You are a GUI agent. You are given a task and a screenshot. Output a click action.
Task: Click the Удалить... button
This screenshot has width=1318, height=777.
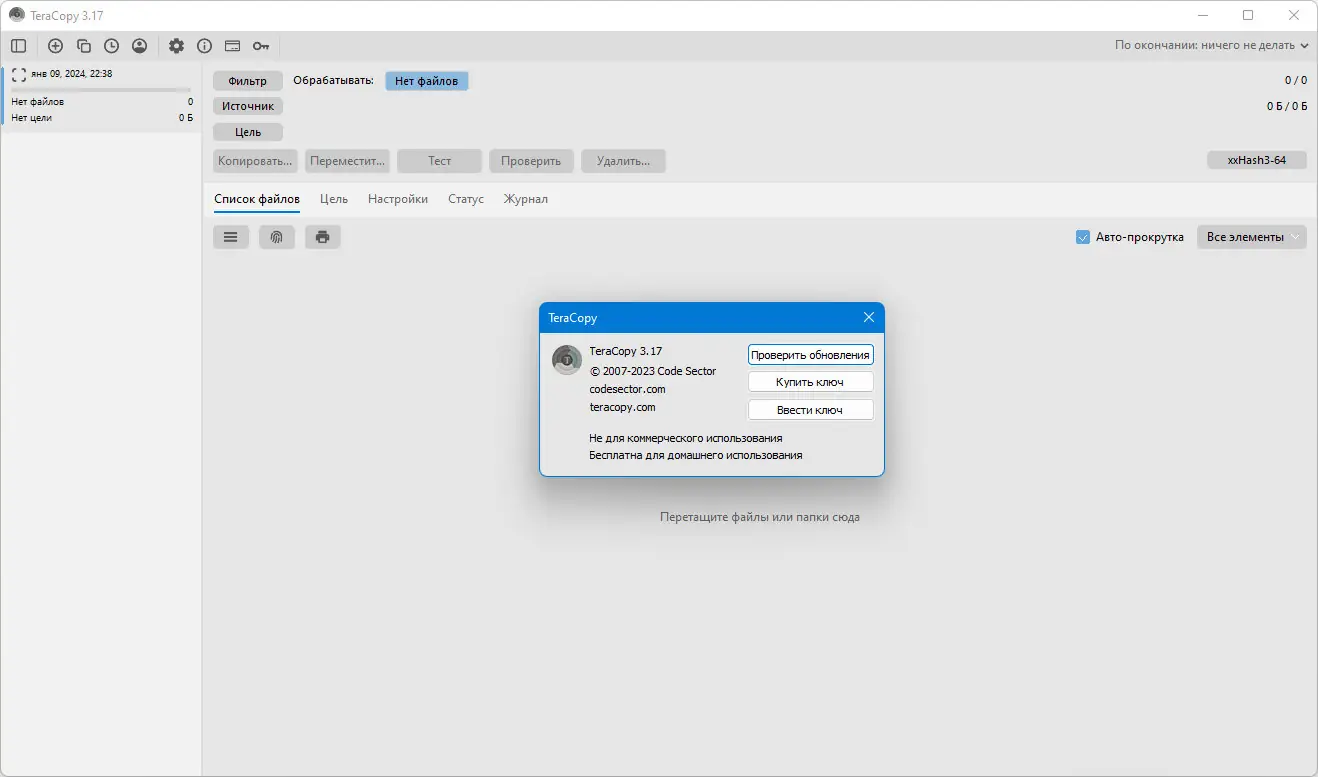(624, 161)
